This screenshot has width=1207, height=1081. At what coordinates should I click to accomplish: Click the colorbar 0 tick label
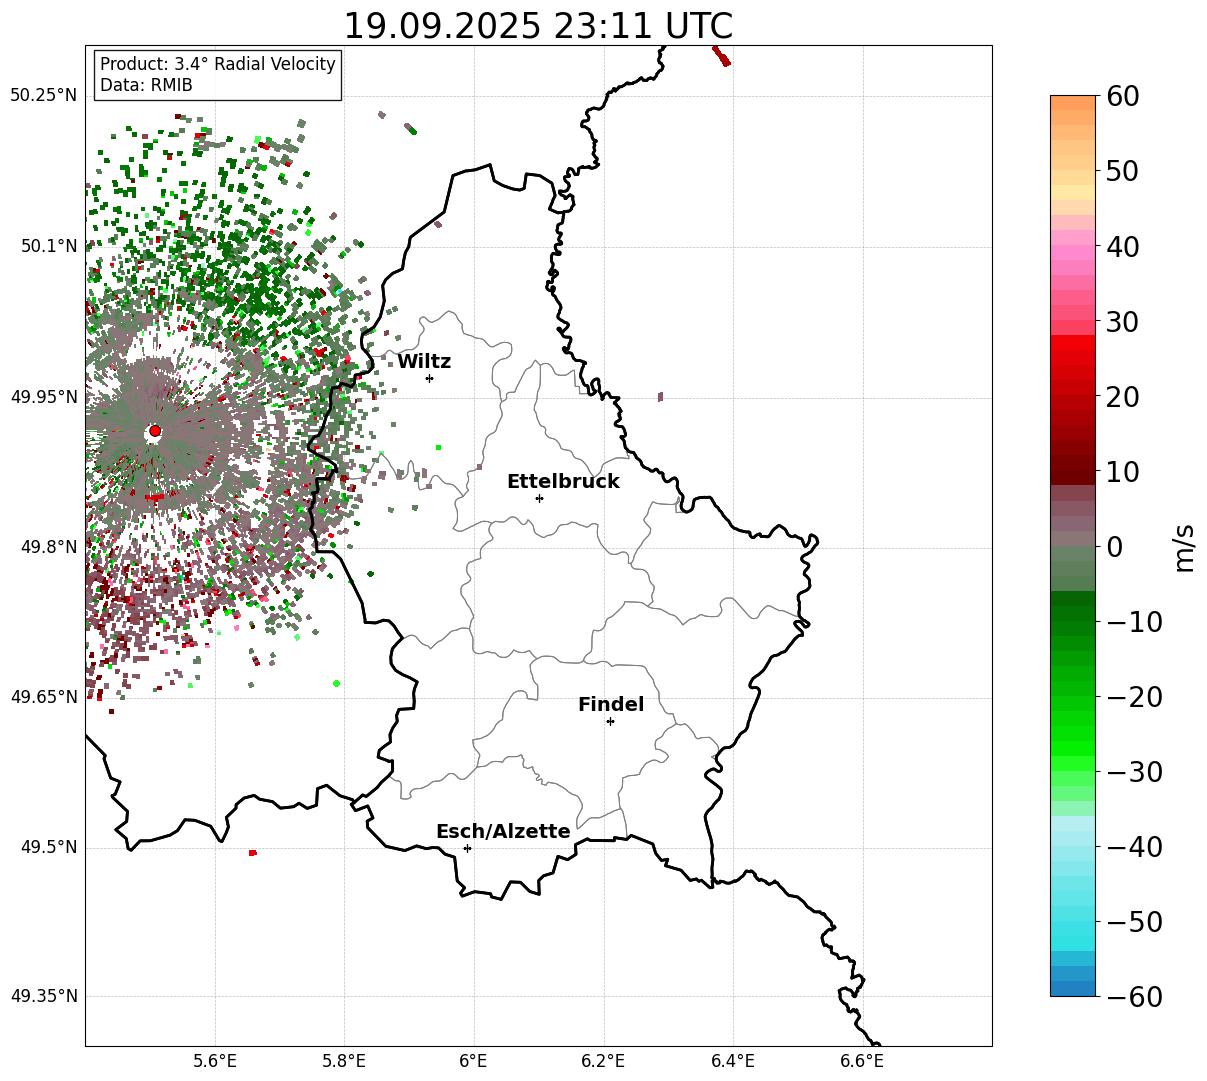click(x=1114, y=547)
